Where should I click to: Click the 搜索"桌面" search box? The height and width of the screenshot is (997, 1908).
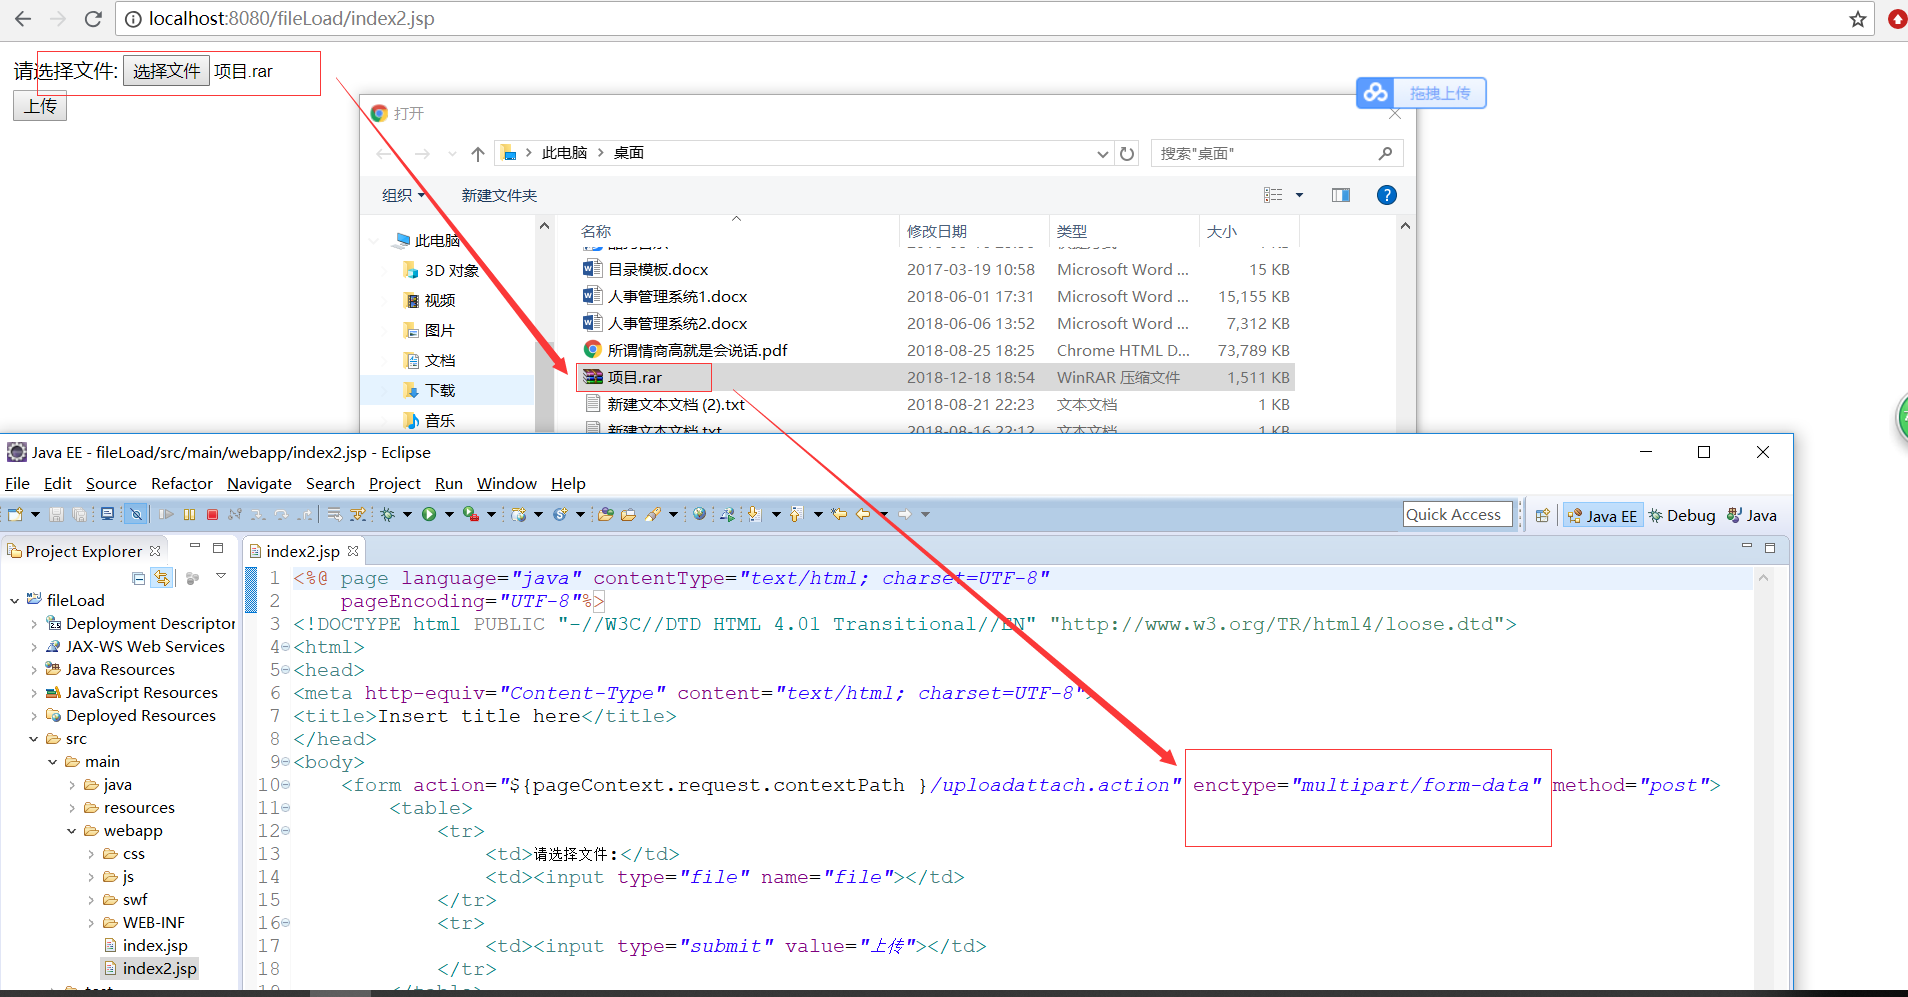point(1277,153)
